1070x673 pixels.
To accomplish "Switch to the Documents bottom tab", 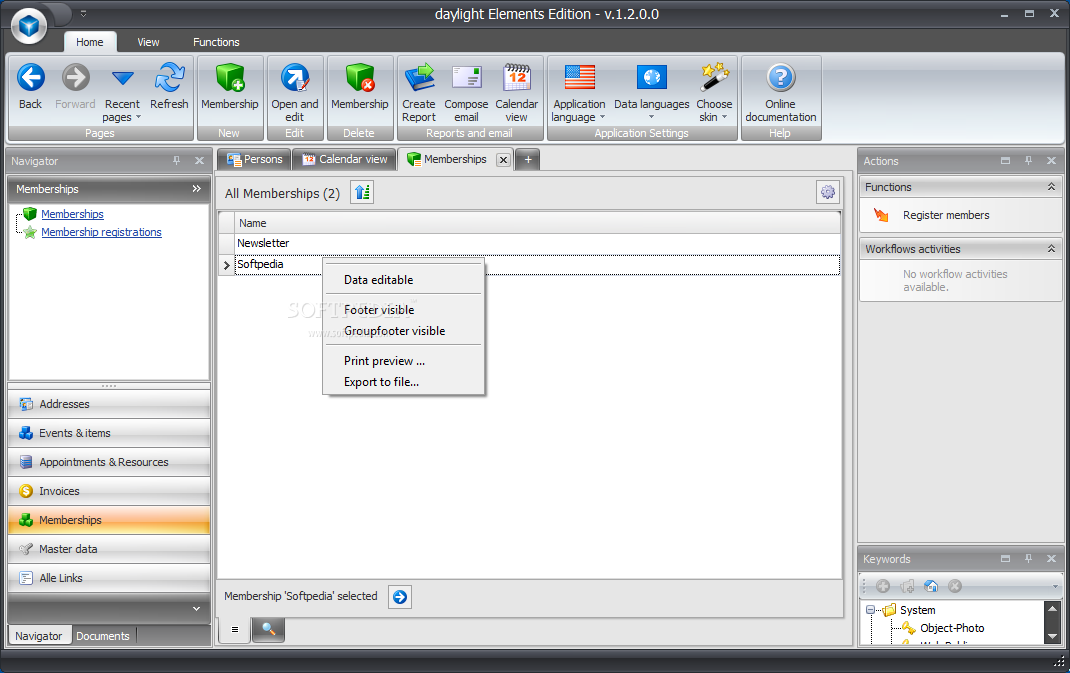I will click(x=103, y=636).
